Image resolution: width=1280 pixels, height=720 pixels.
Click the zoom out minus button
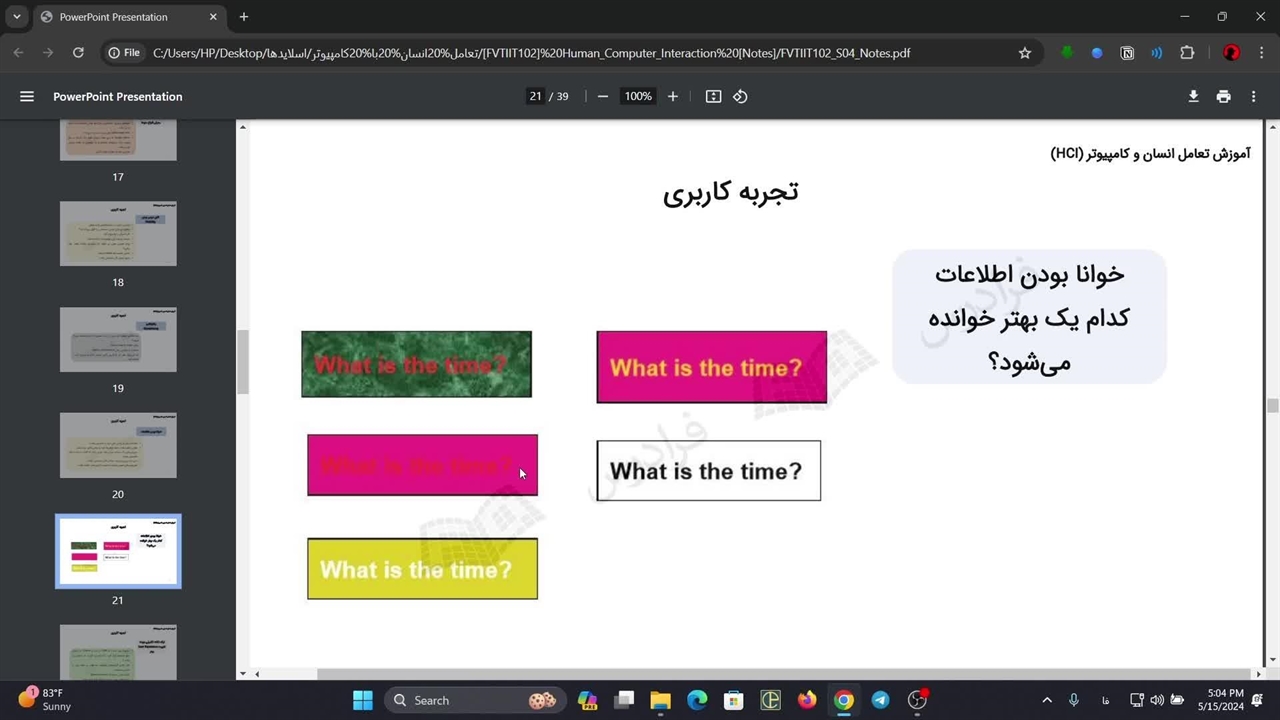(603, 97)
